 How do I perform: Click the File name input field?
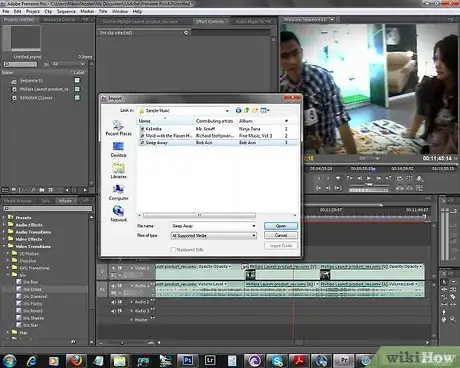[214, 226]
